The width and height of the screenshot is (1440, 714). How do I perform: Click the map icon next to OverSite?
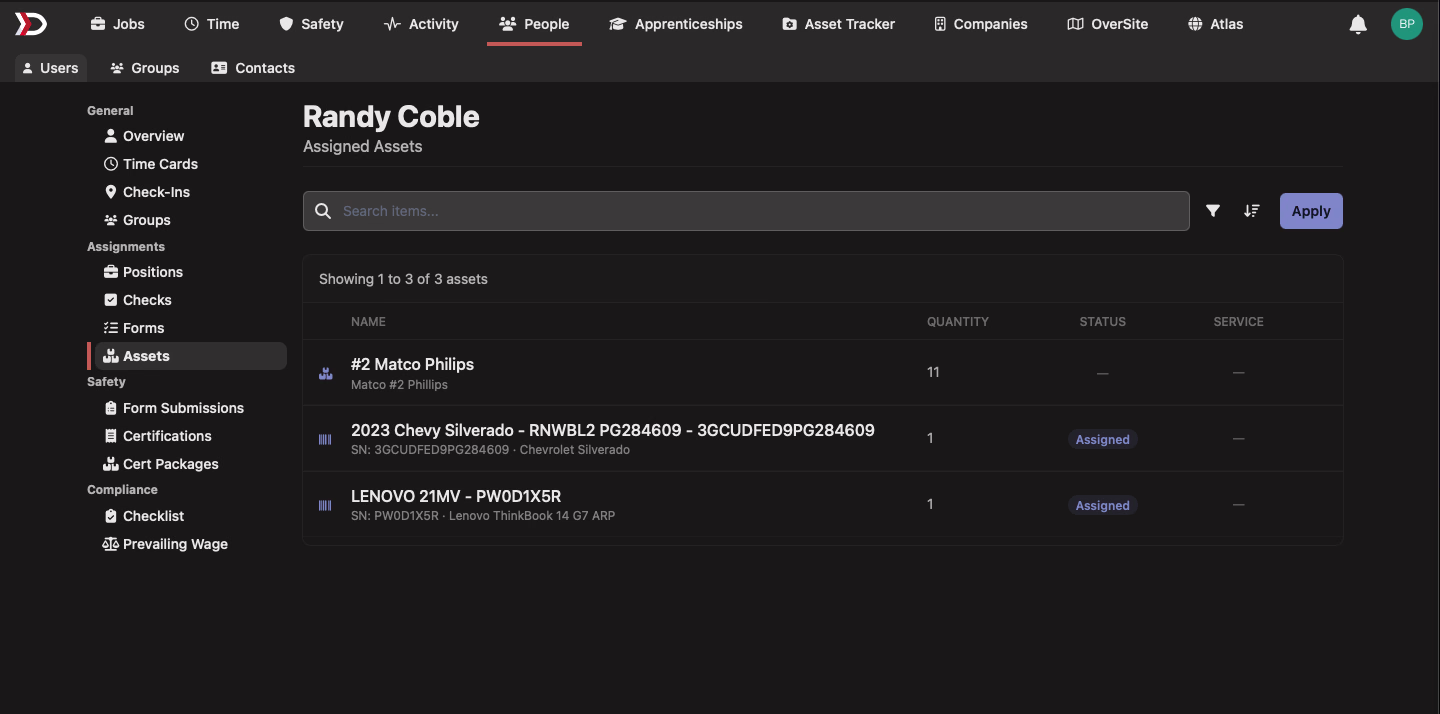click(x=1075, y=24)
